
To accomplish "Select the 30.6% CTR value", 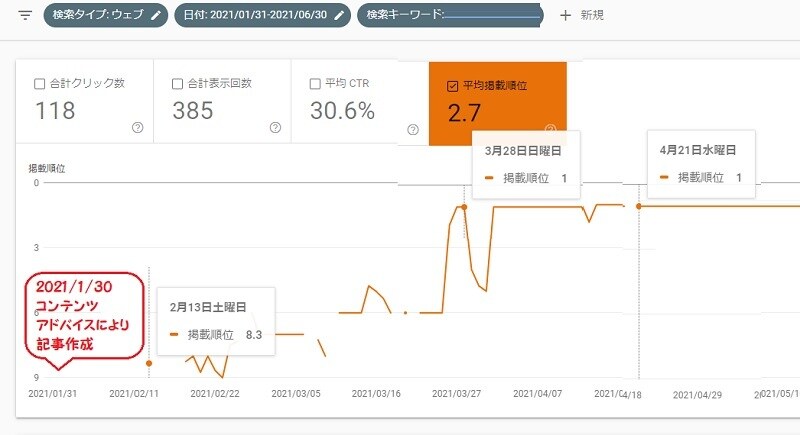I will (342, 111).
